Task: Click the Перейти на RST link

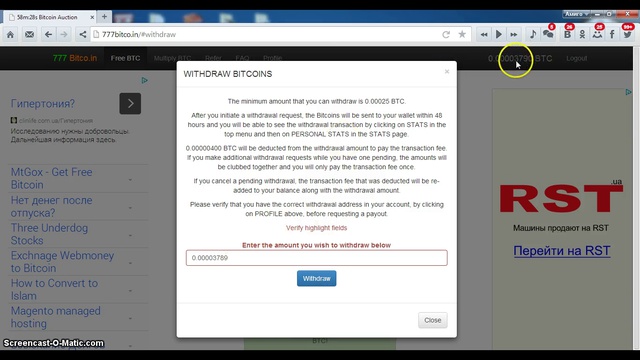Action: tap(562, 251)
